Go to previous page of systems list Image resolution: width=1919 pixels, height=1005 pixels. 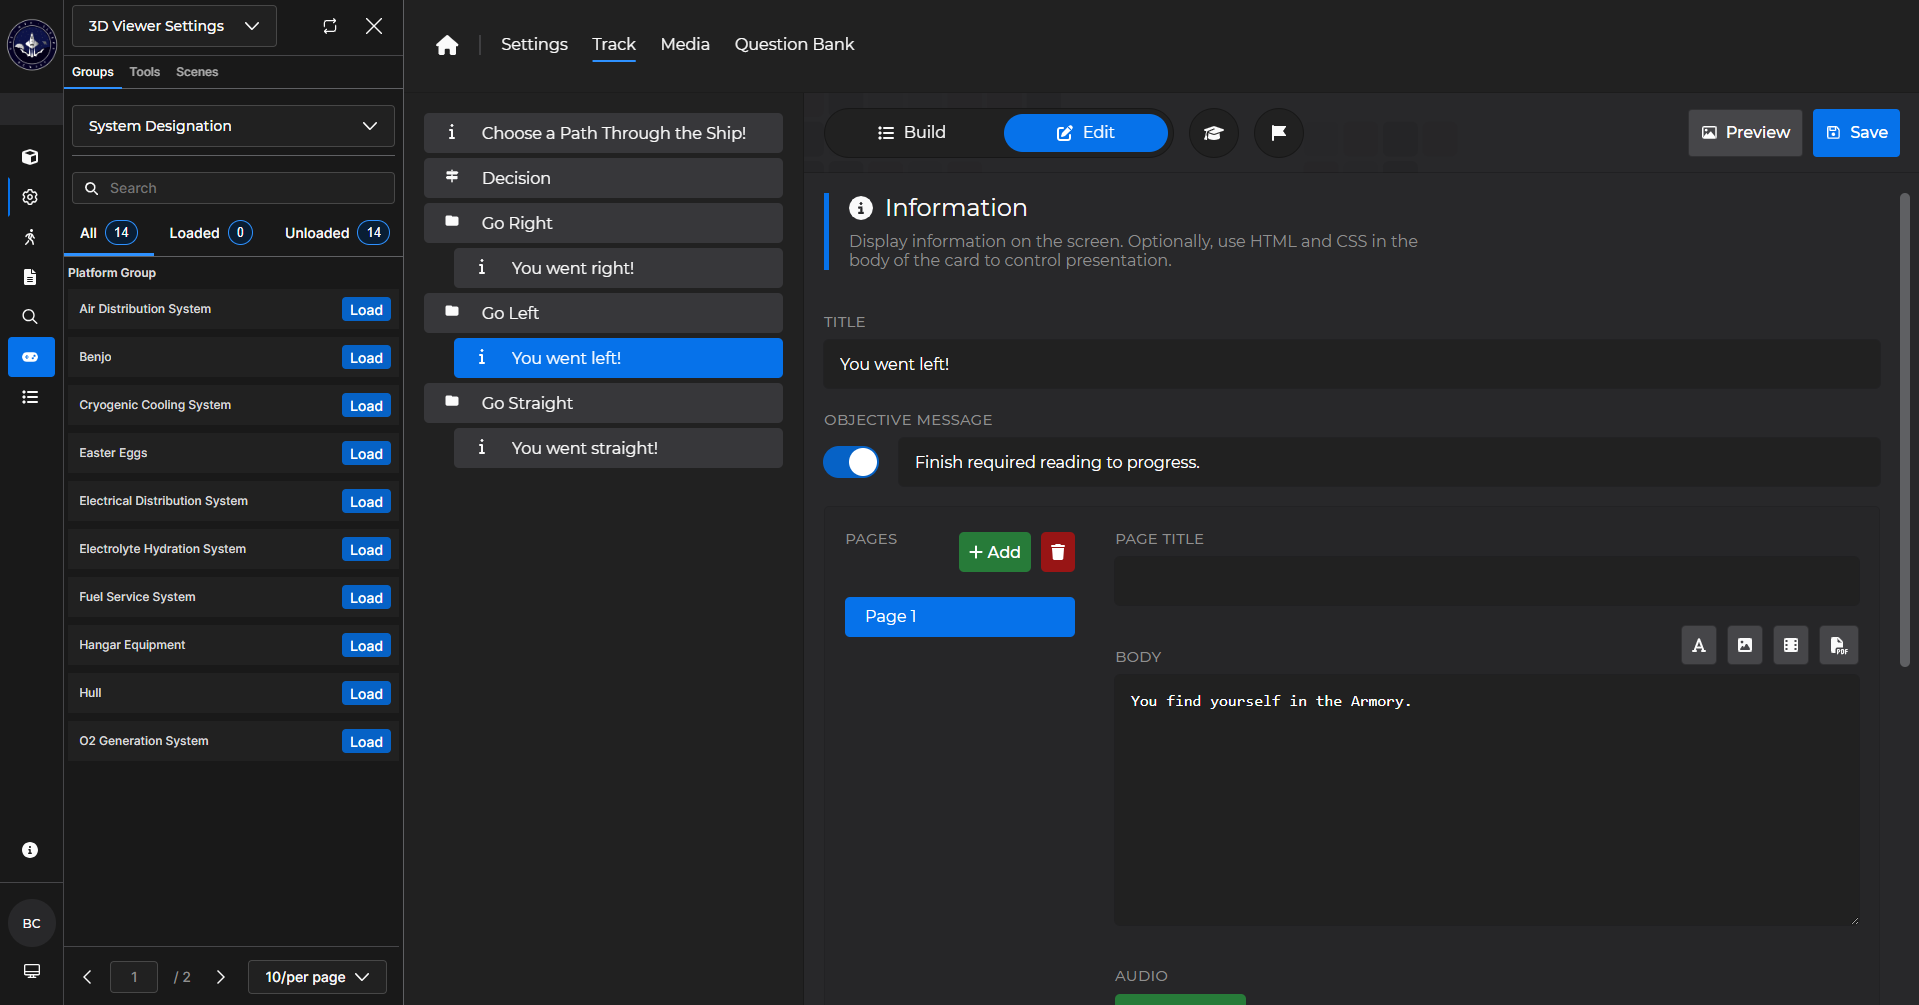click(x=87, y=977)
